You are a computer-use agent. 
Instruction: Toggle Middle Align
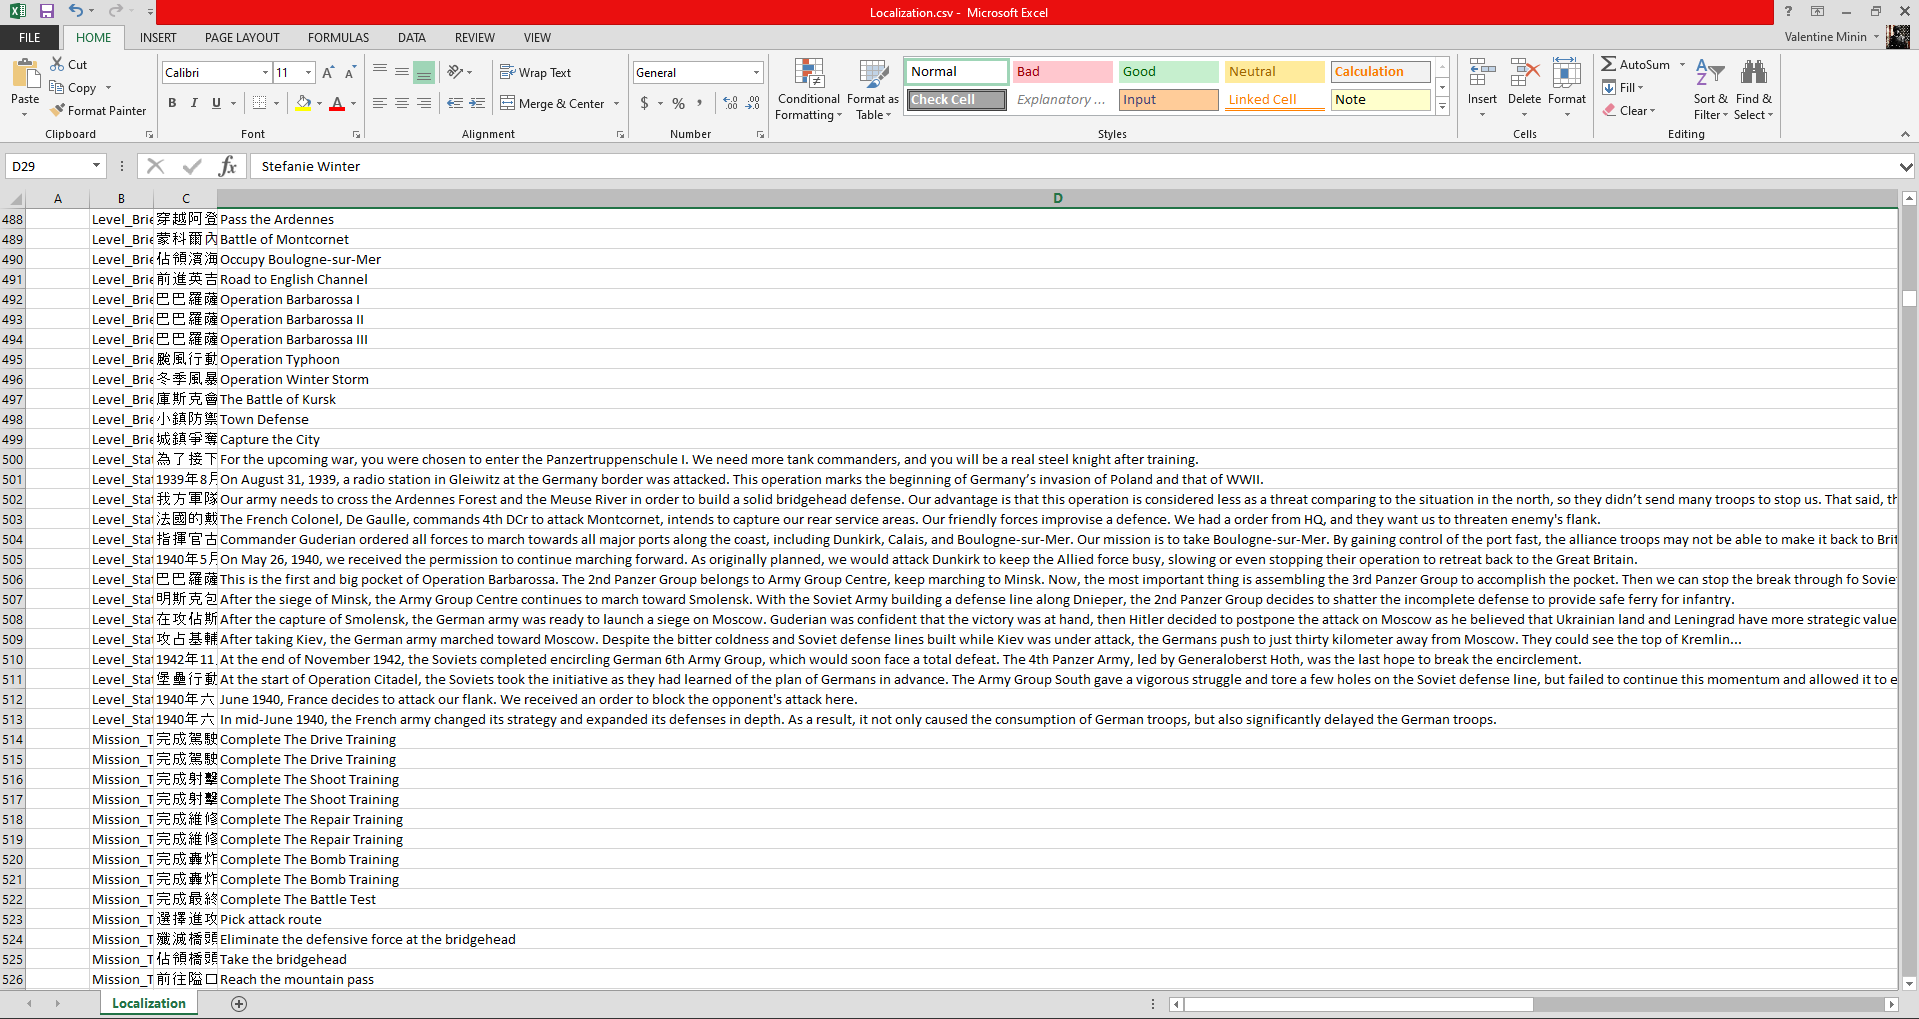click(x=402, y=71)
